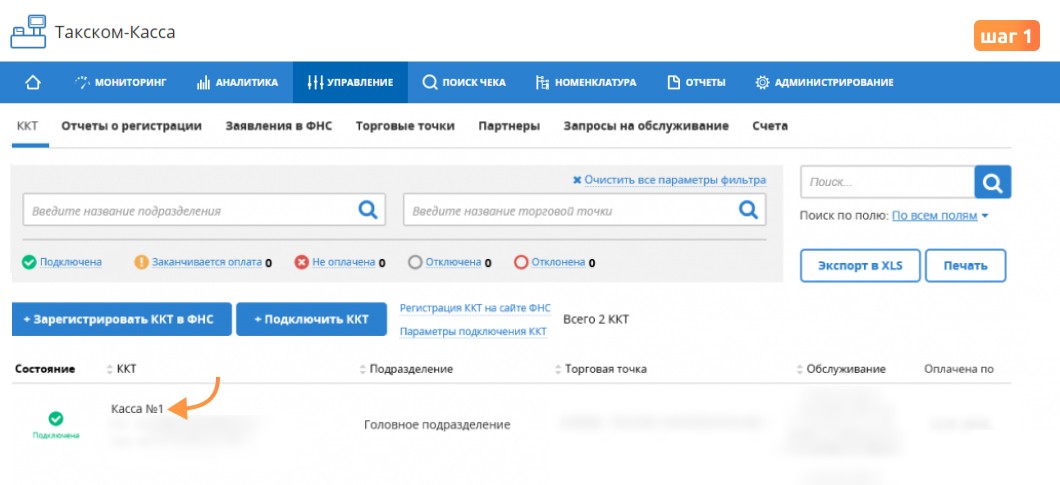Click Зарегистрировать ККТ в ФНС button

(x=122, y=319)
